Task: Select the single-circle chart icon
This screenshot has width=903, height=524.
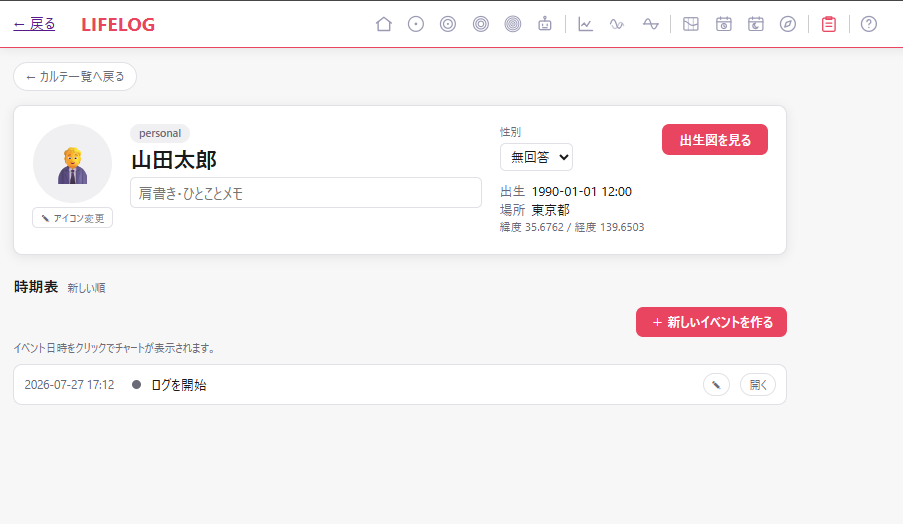Action: point(416,24)
